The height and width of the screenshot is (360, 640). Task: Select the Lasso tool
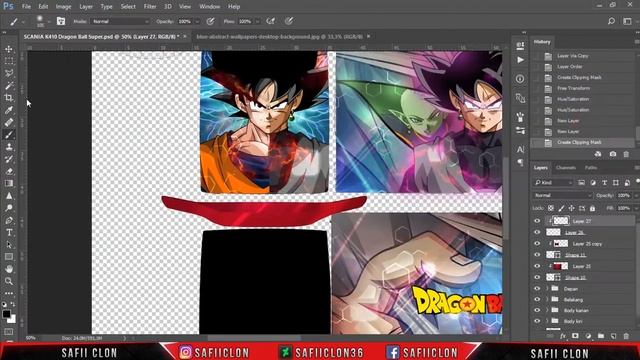pos(9,73)
